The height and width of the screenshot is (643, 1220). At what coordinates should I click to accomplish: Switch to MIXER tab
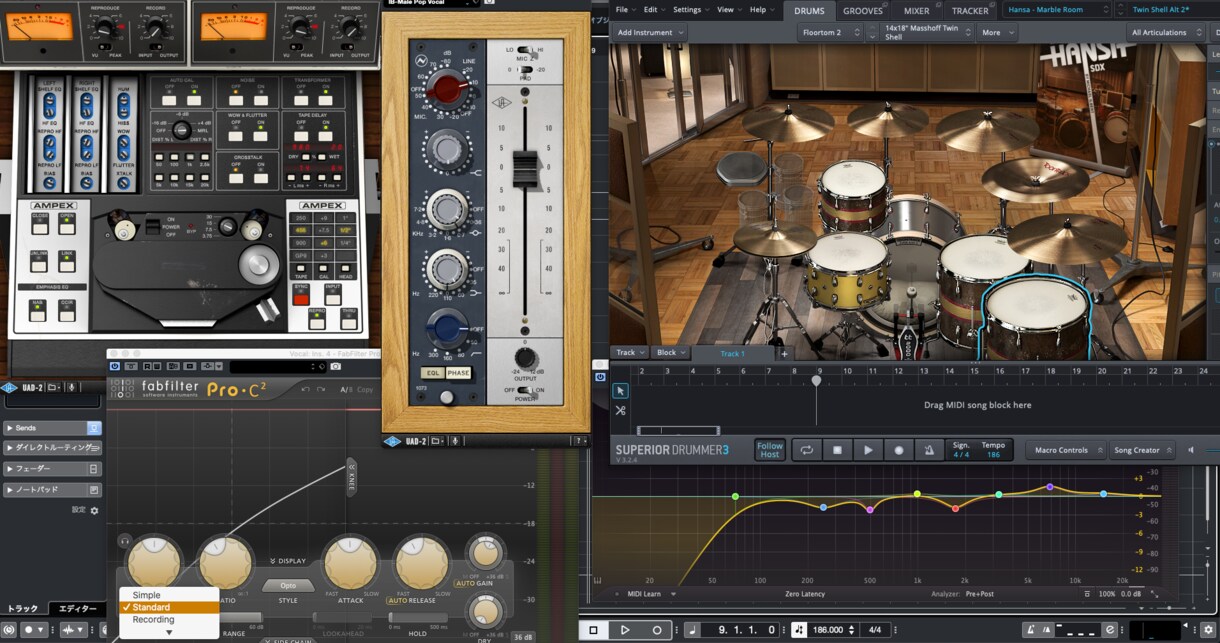click(917, 11)
